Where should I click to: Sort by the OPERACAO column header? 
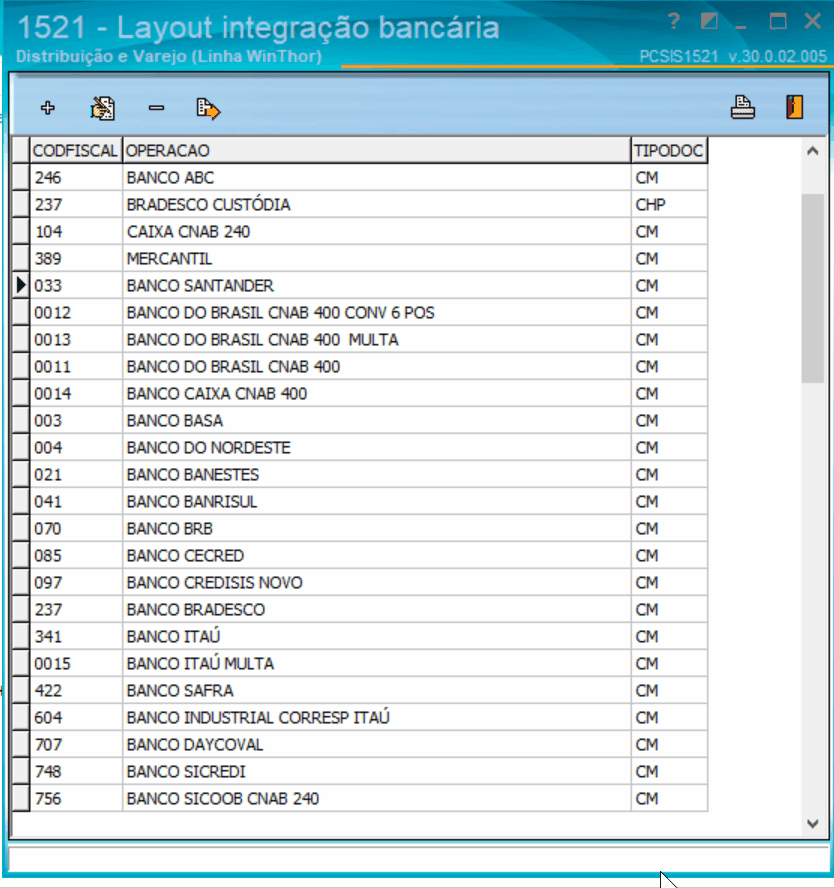coord(377,151)
